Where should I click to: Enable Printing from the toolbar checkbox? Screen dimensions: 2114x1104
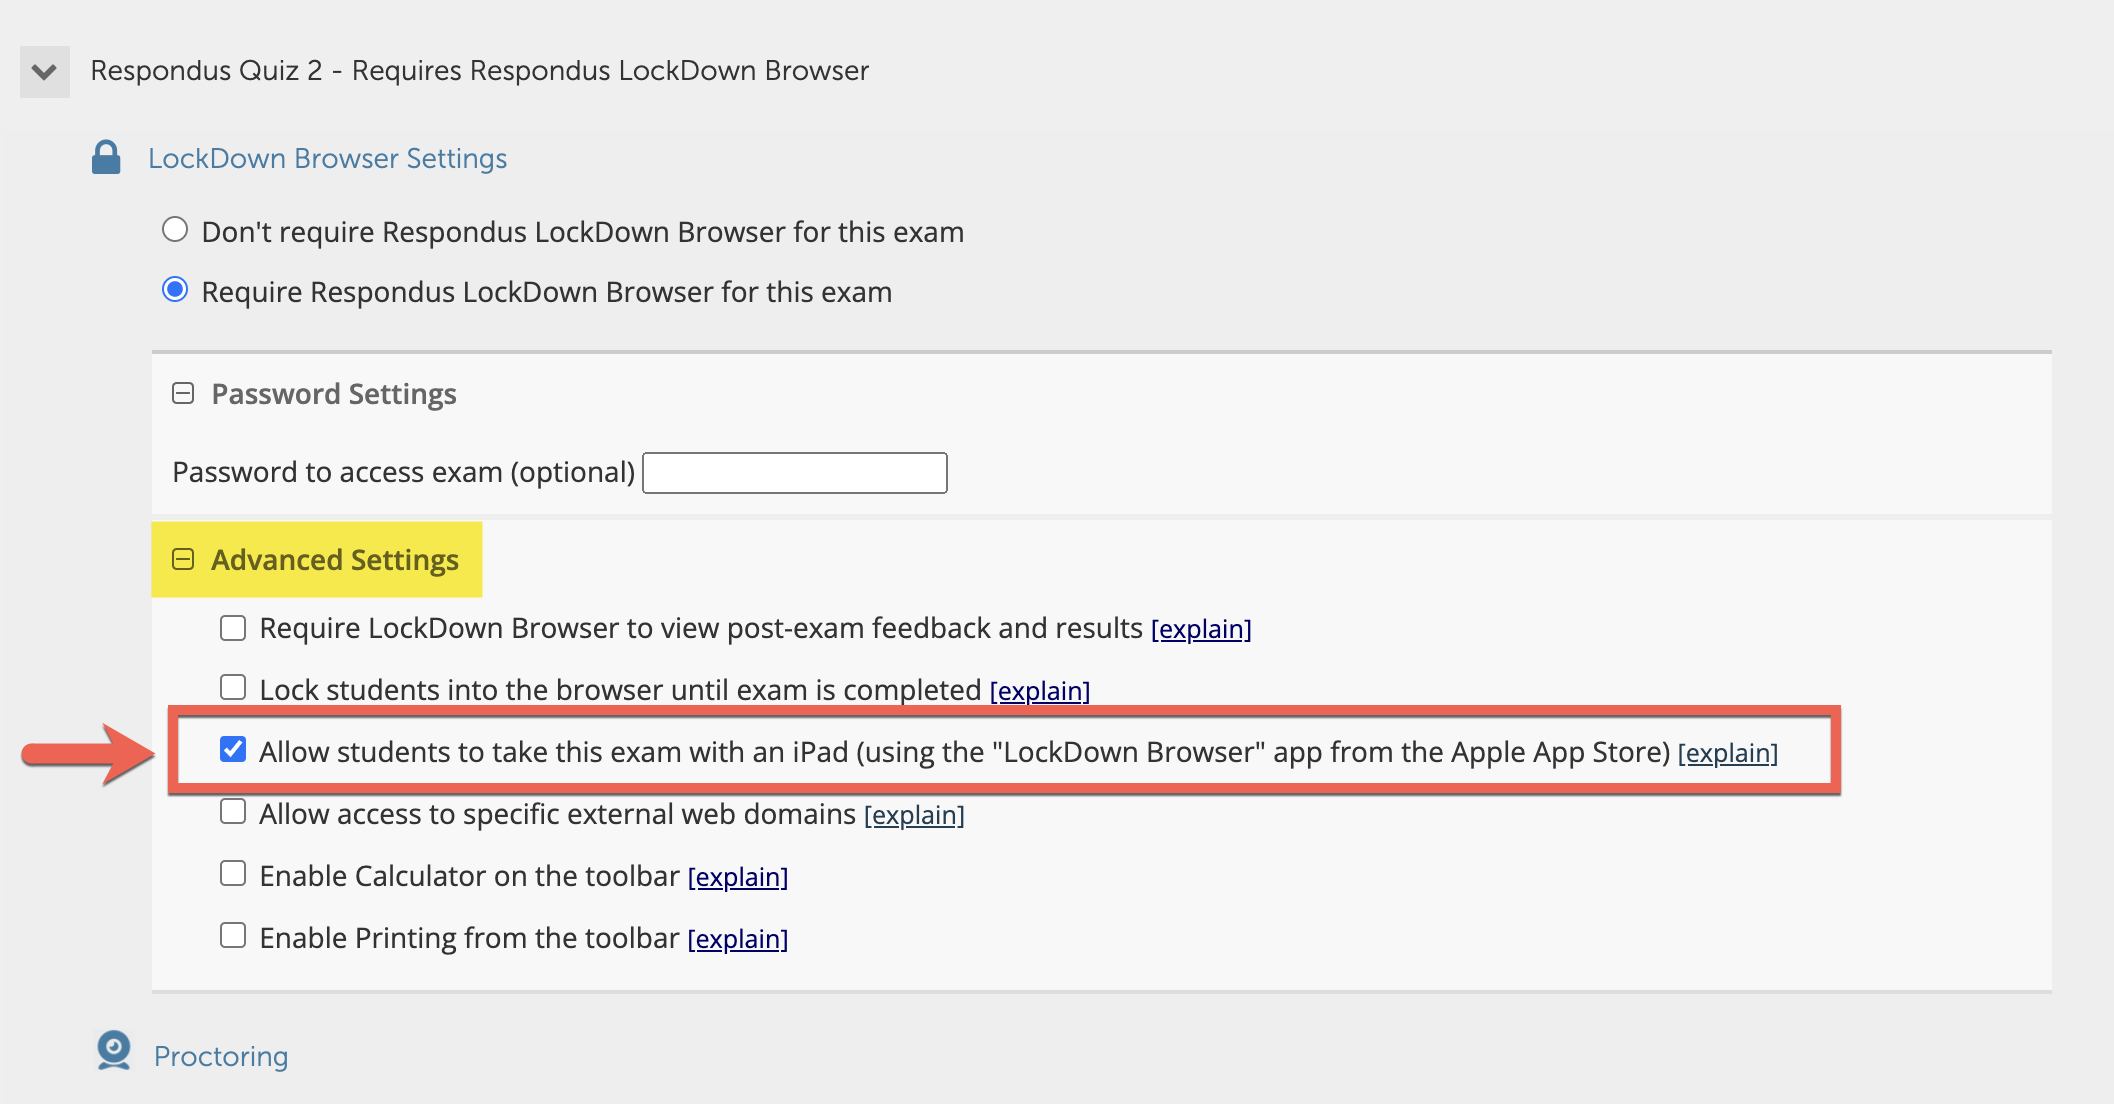click(x=233, y=936)
